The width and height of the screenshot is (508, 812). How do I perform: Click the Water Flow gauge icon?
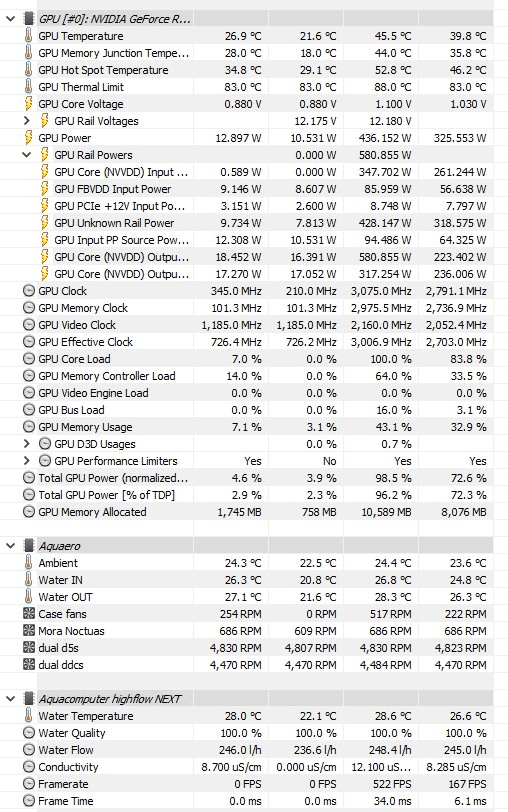point(29,750)
